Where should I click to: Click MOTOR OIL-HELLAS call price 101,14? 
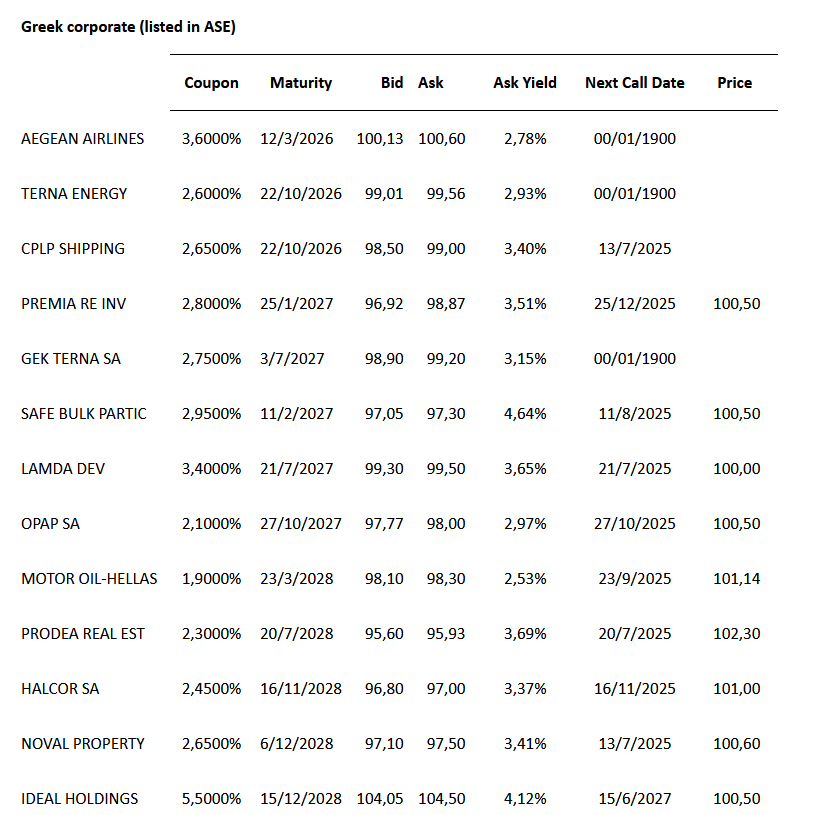[738, 579]
